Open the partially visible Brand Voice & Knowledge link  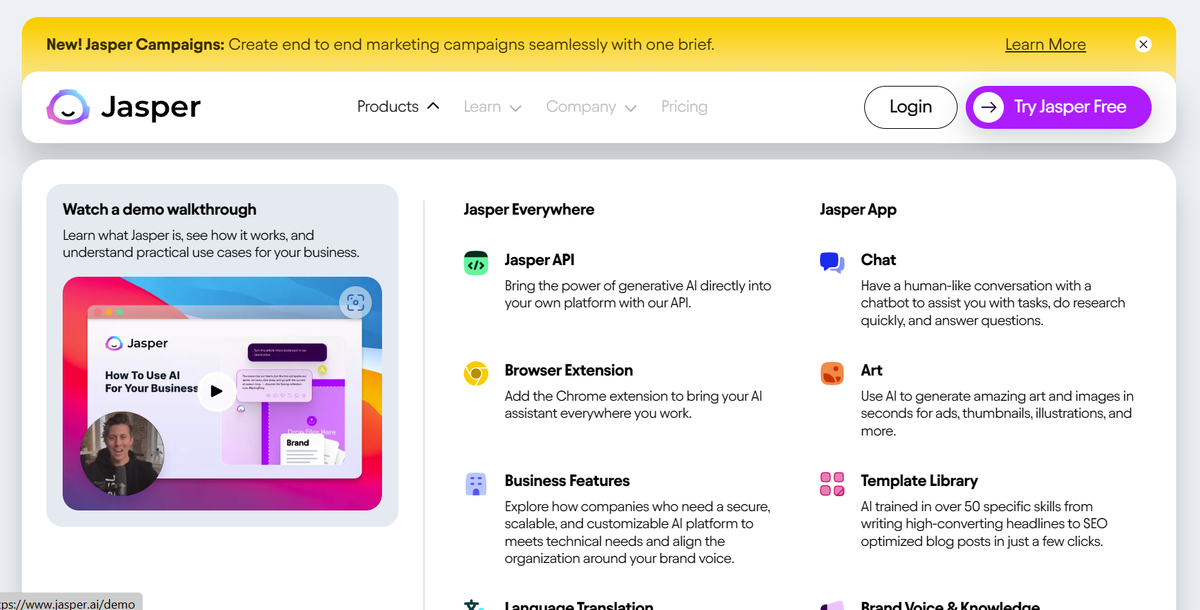(x=950, y=605)
